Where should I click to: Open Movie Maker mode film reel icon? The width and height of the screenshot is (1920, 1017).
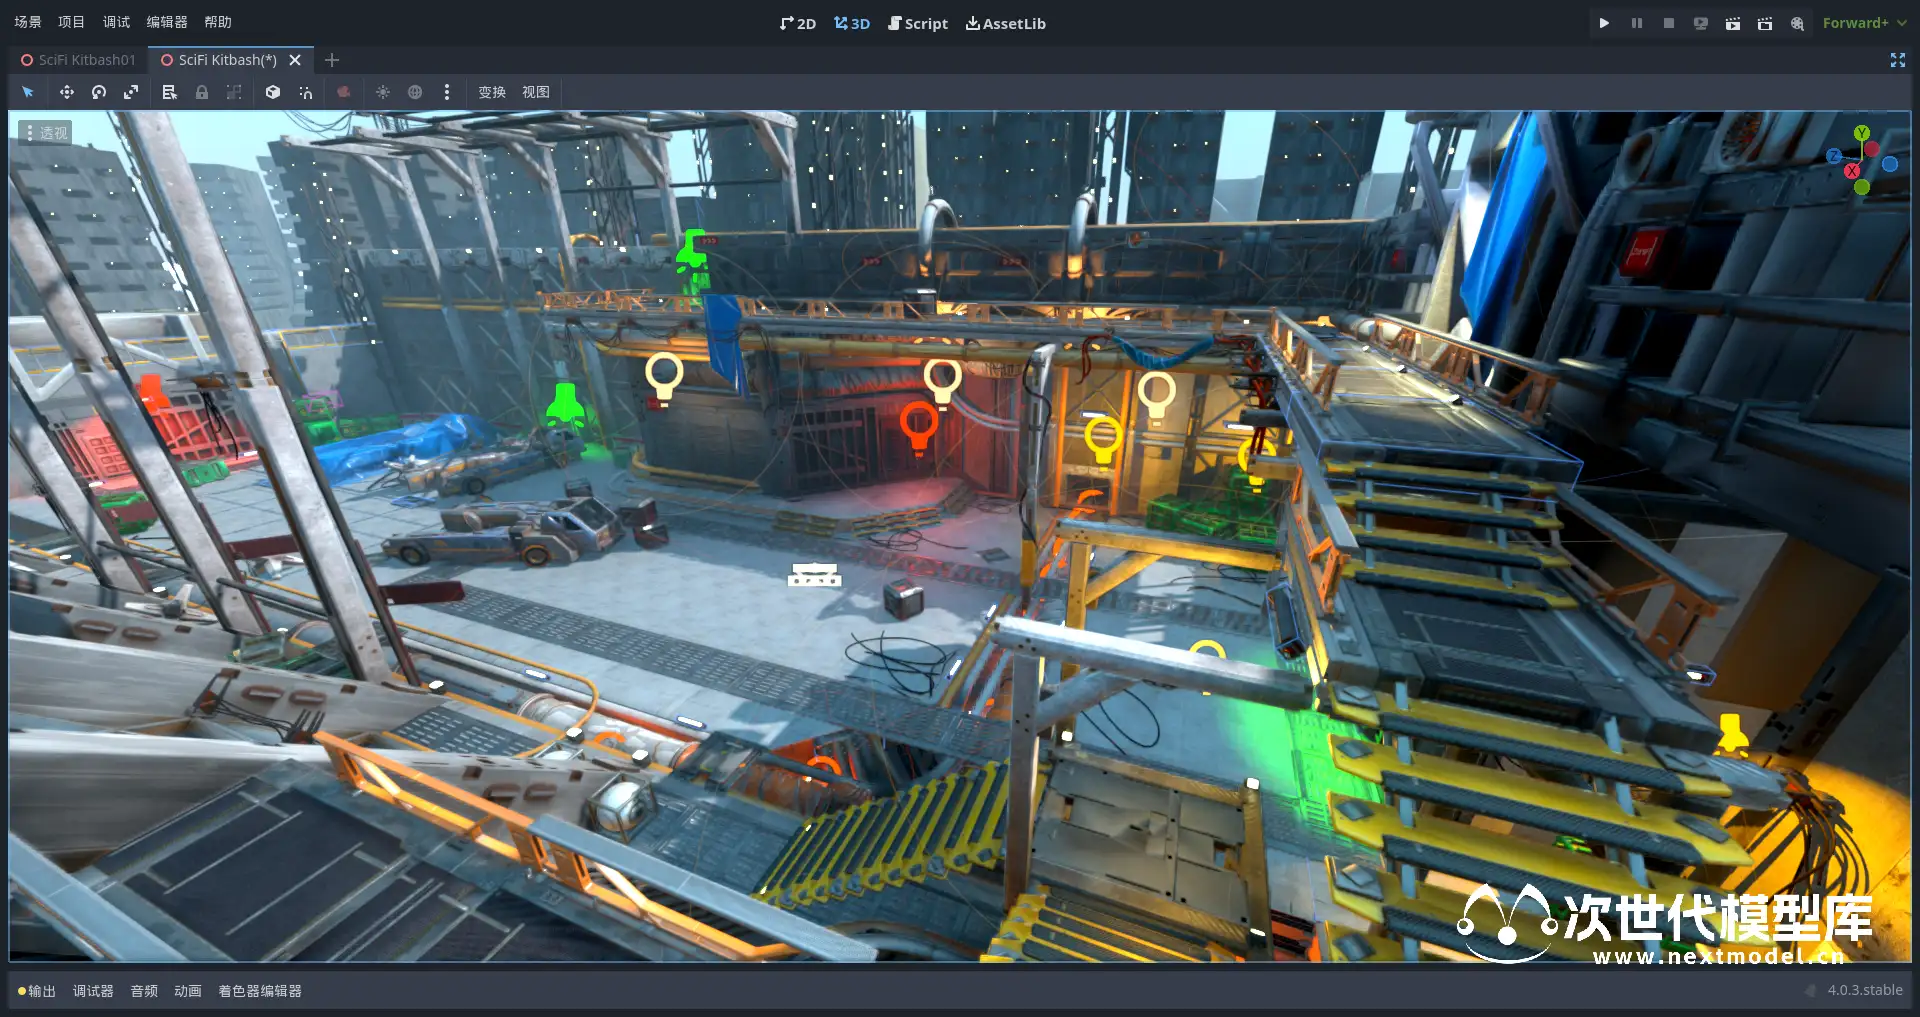tap(1797, 23)
